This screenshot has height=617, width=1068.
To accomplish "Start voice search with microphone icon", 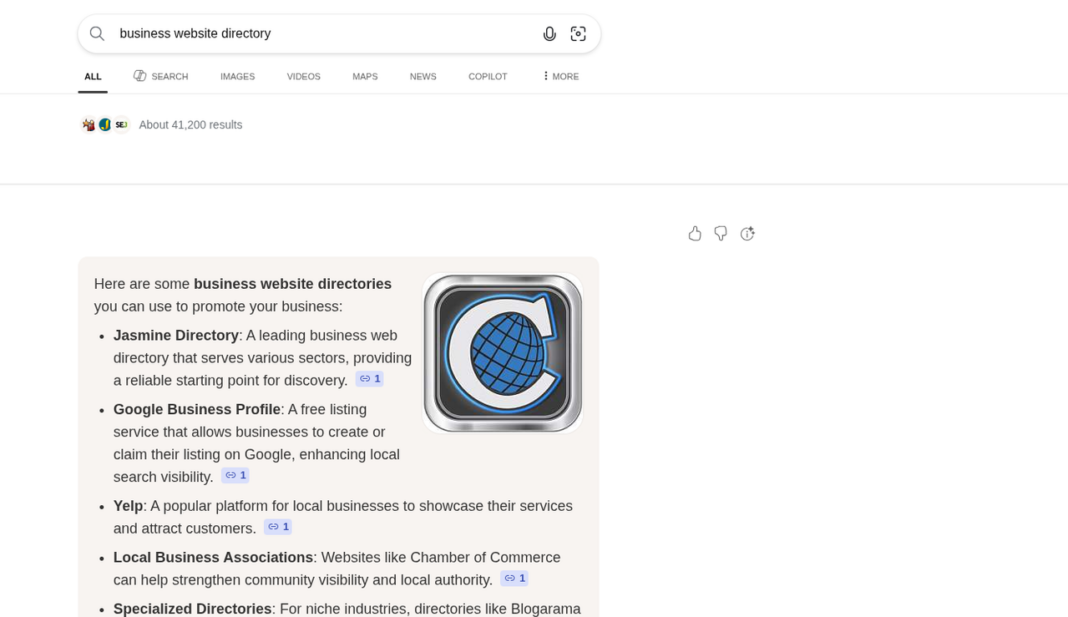I will pyautogui.click(x=549, y=33).
